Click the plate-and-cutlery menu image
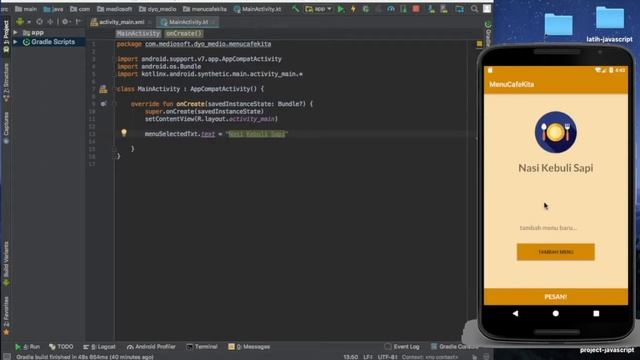640x360 pixels. (x=556, y=132)
